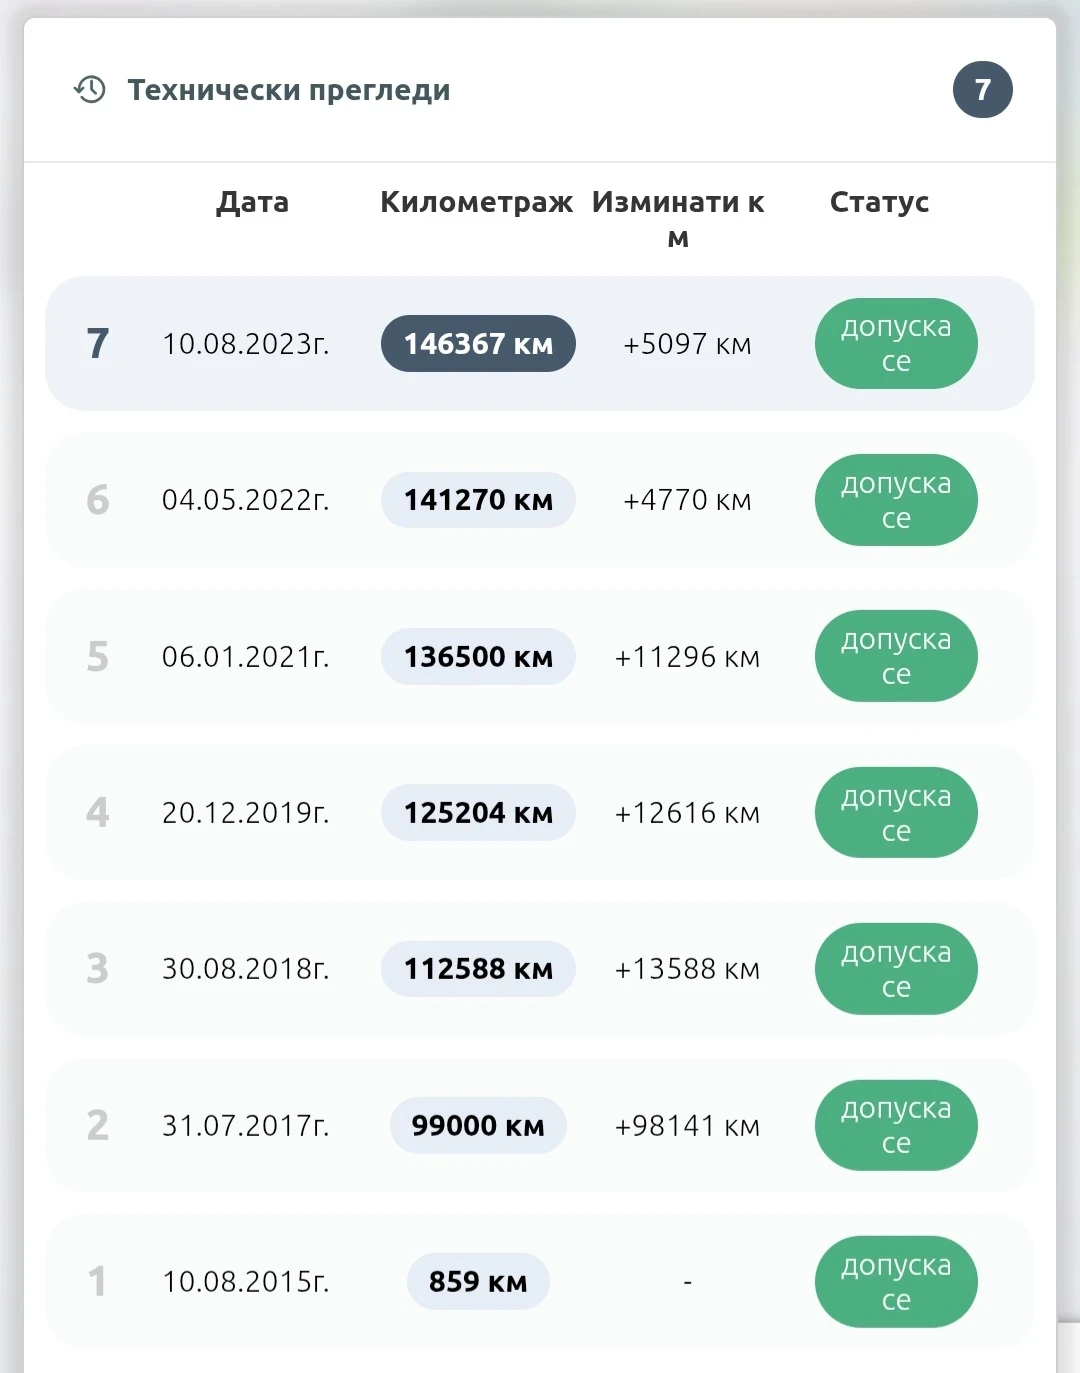Image resolution: width=1080 pixels, height=1373 pixels.
Task: Select the 146367 км mileage badge
Action: point(478,344)
